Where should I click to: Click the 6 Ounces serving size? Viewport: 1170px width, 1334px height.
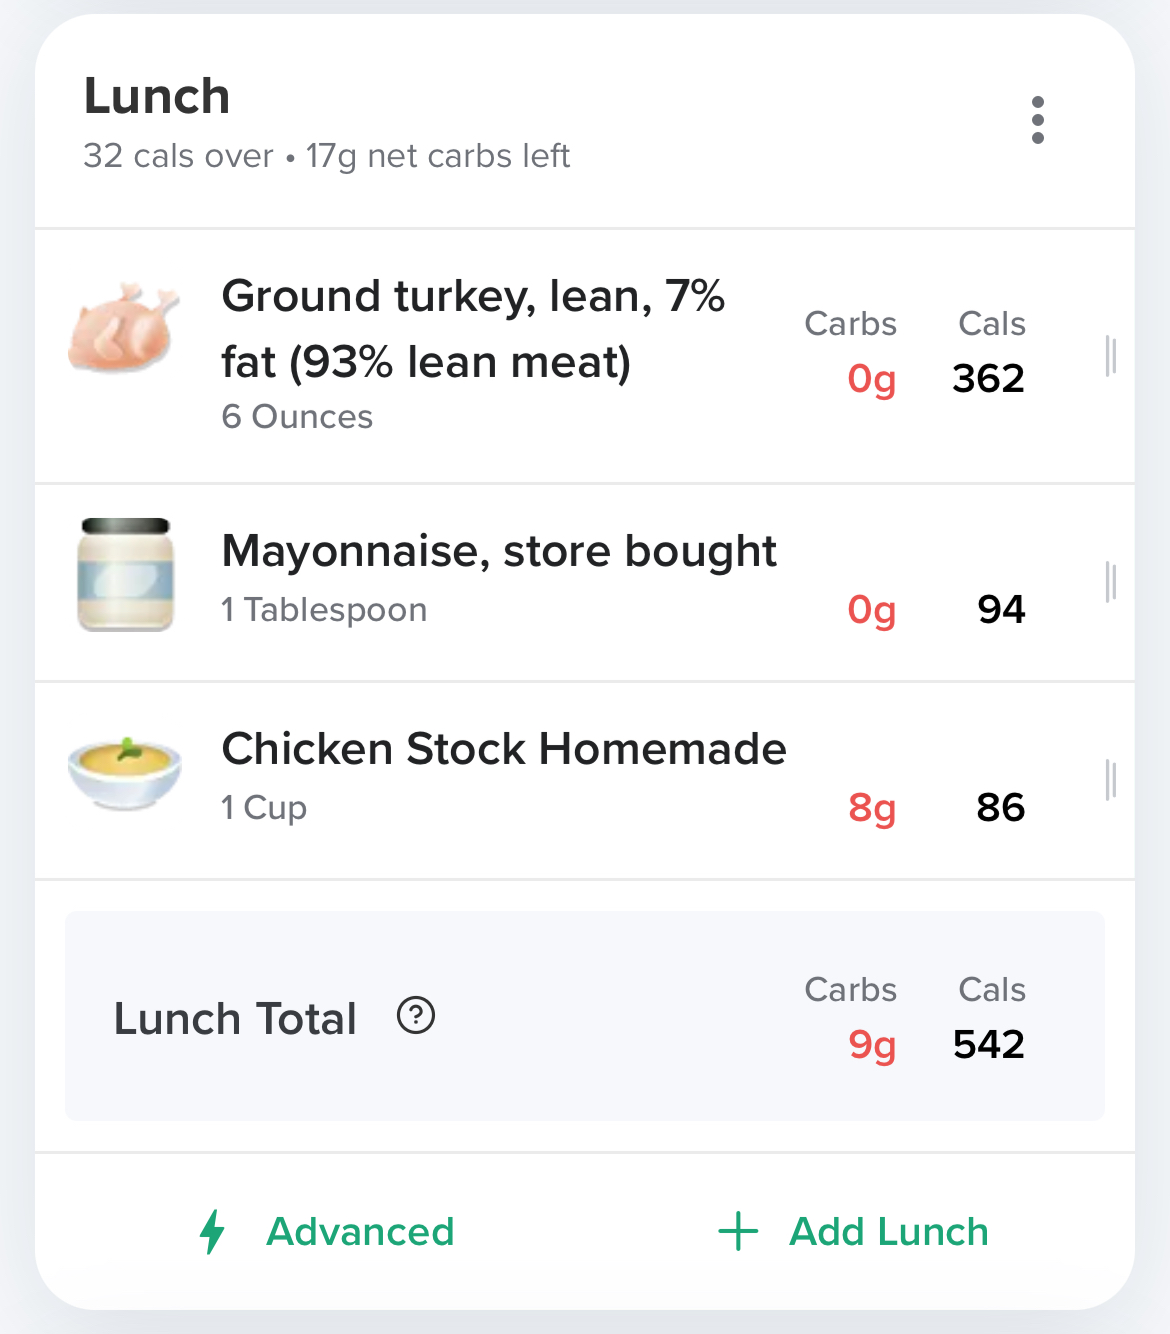pos(297,417)
